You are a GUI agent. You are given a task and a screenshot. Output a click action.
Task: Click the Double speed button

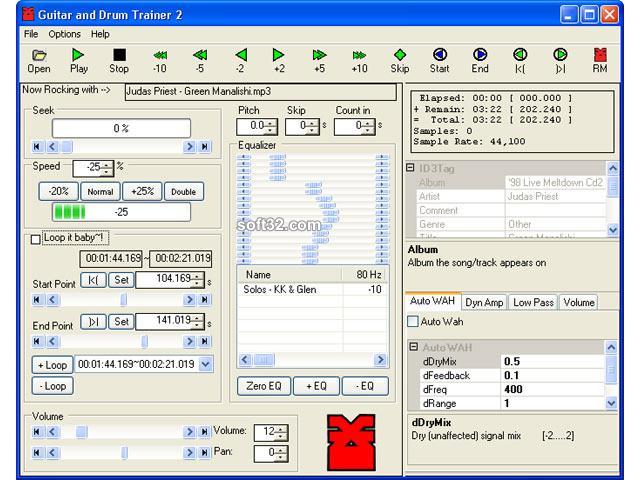coord(184,191)
